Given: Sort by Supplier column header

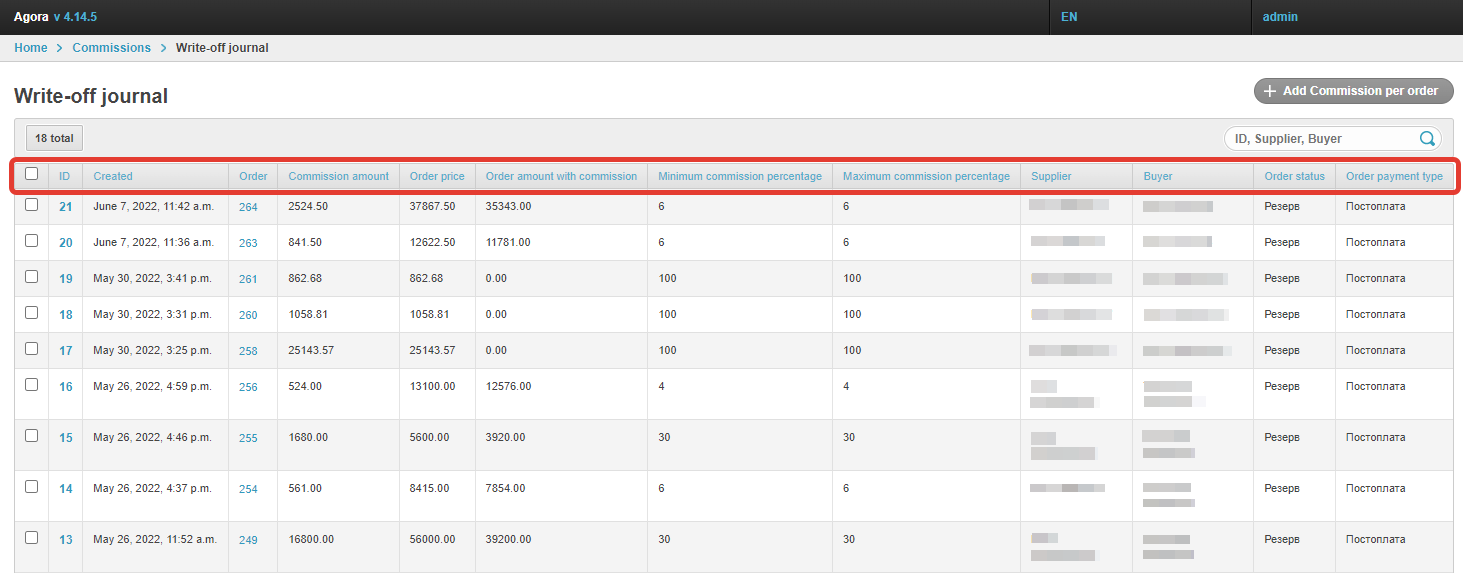Looking at the screenshot, I should (1051, 176).
